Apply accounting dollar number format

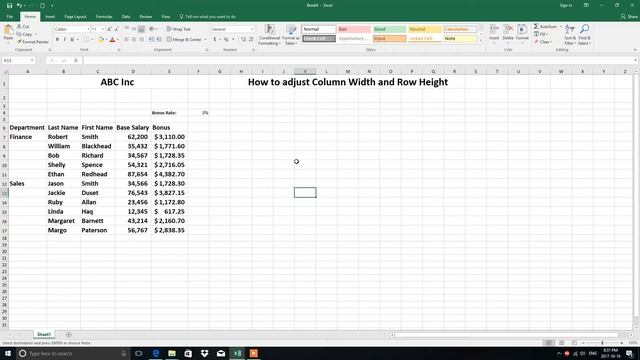(215, 40)
